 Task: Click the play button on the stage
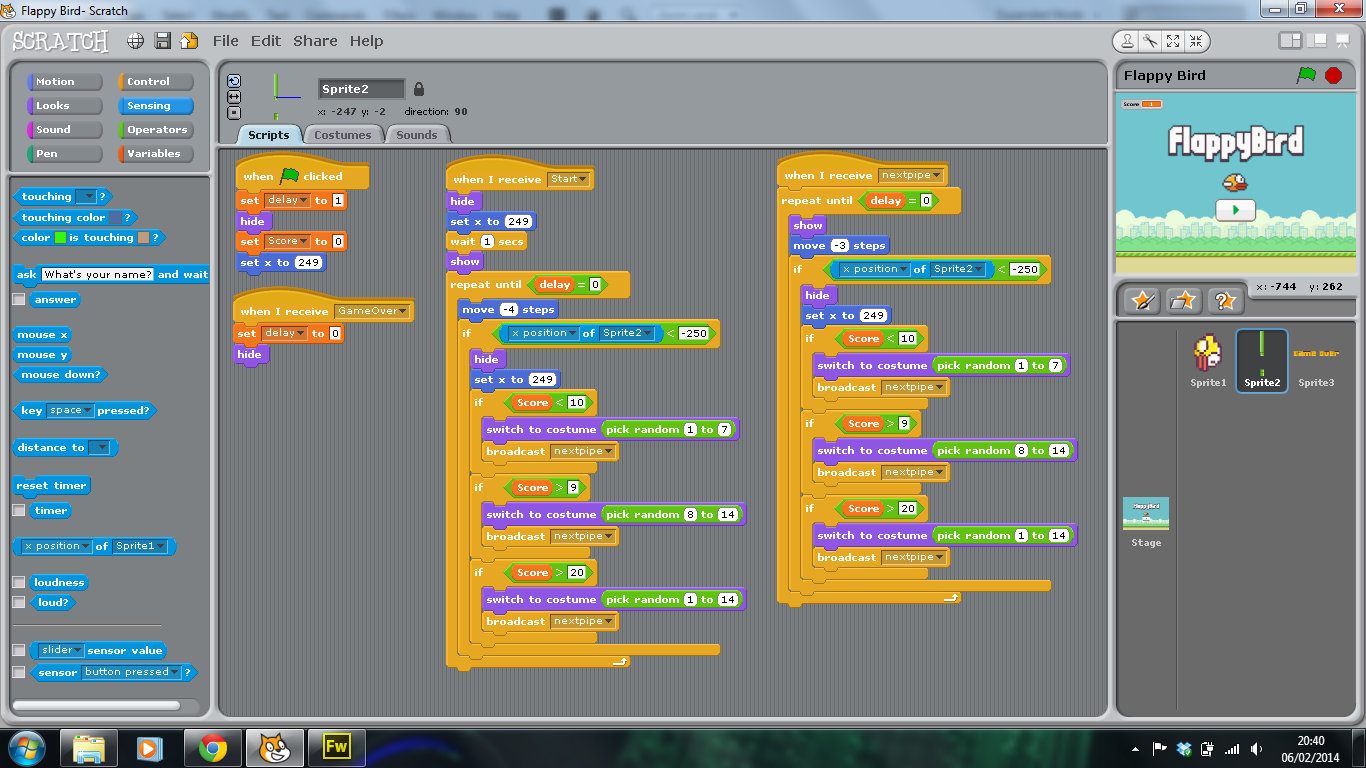click(1236, 210)
